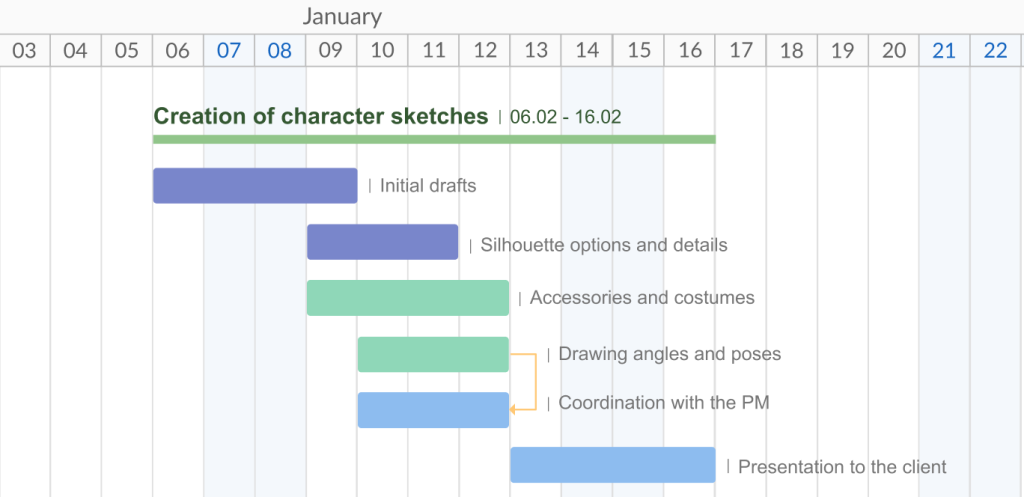Image resolution: width=1024 pixels, height=497 pixels.
Task: Click day 08 in the date header
Action: 280,51
